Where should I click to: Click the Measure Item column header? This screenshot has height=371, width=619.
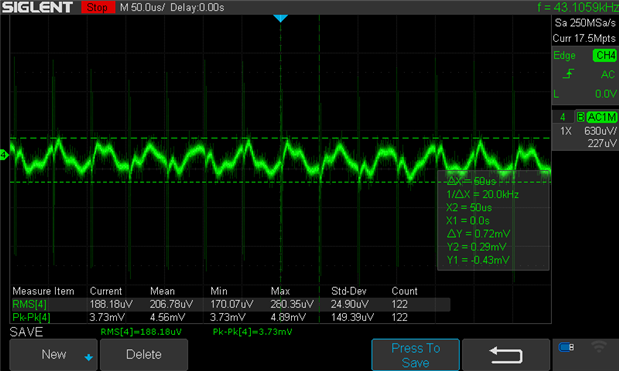[x=43, y=291]
